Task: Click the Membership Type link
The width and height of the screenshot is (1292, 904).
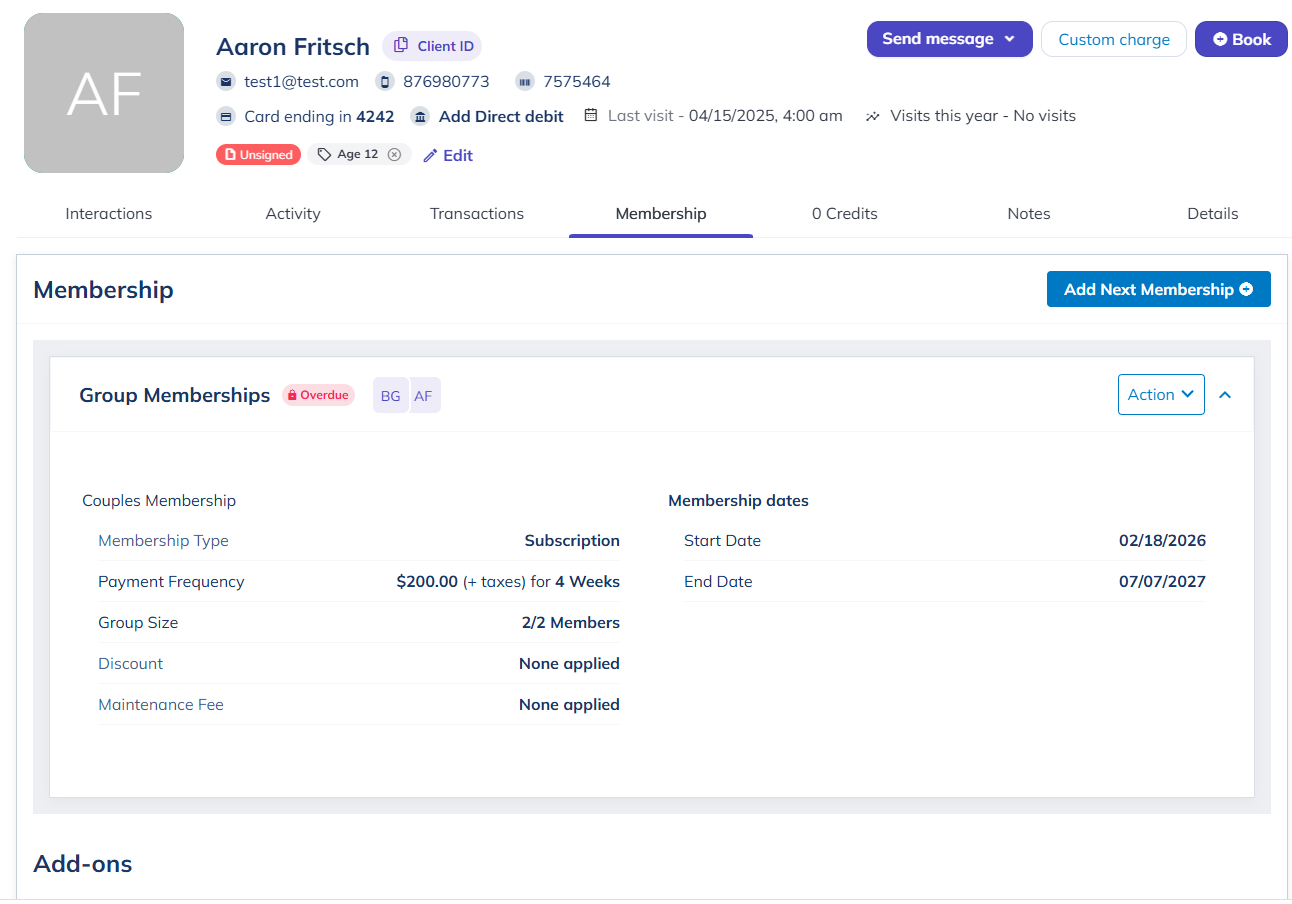Action: [x=163, y=541]
